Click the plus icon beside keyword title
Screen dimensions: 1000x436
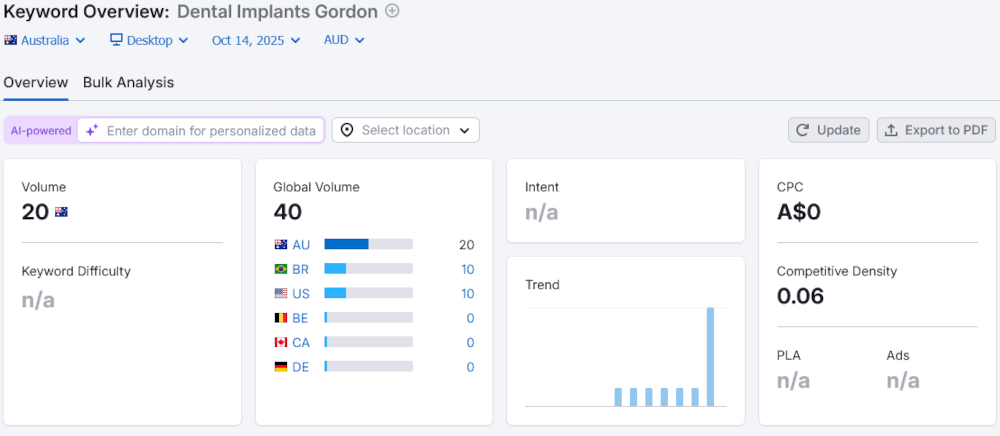tap(392, 12)
